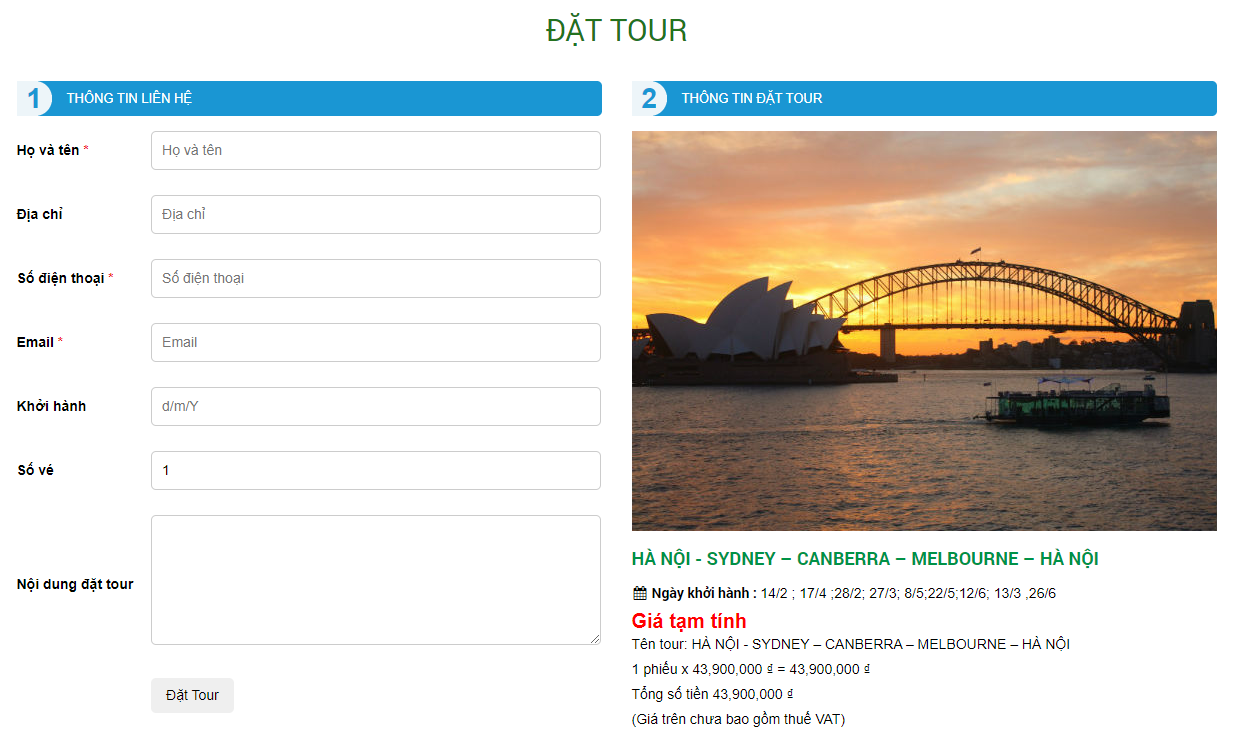Screen dimensions: 1236x742
Task: Click the Họ và tên label
Action: coord(53,150)
